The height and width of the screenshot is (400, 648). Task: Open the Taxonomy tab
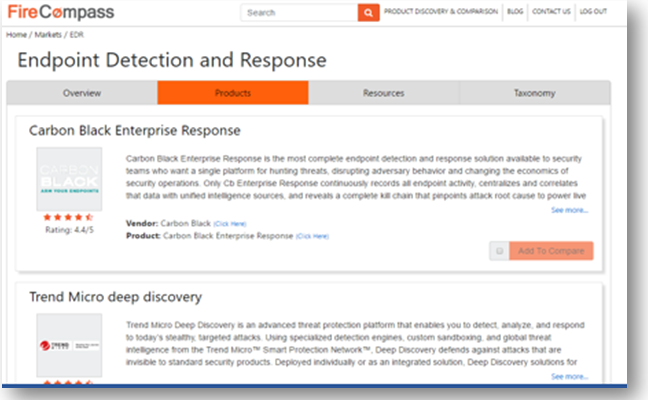coord(535,93)
